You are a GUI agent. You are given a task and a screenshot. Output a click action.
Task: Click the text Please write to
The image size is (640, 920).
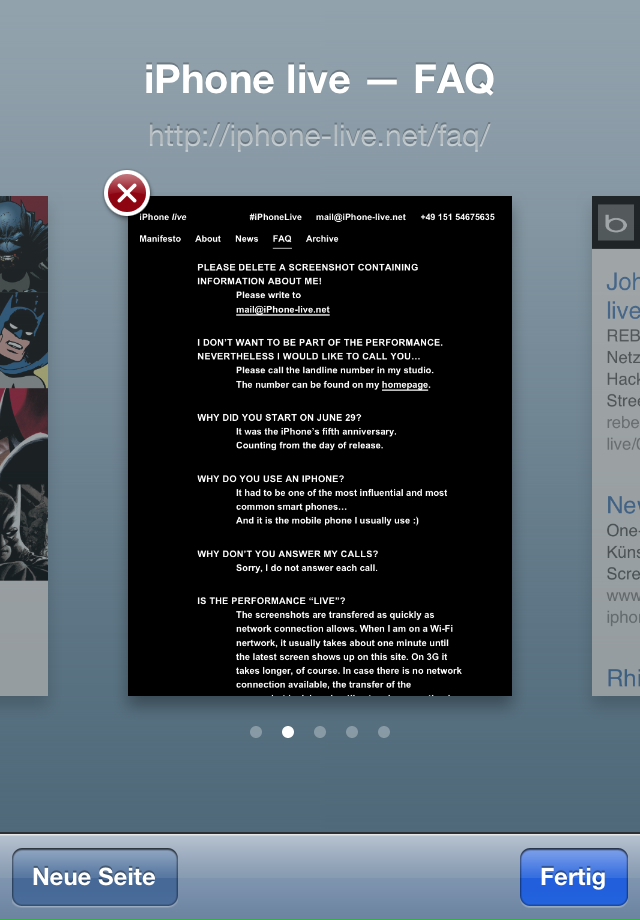point(268,295)
